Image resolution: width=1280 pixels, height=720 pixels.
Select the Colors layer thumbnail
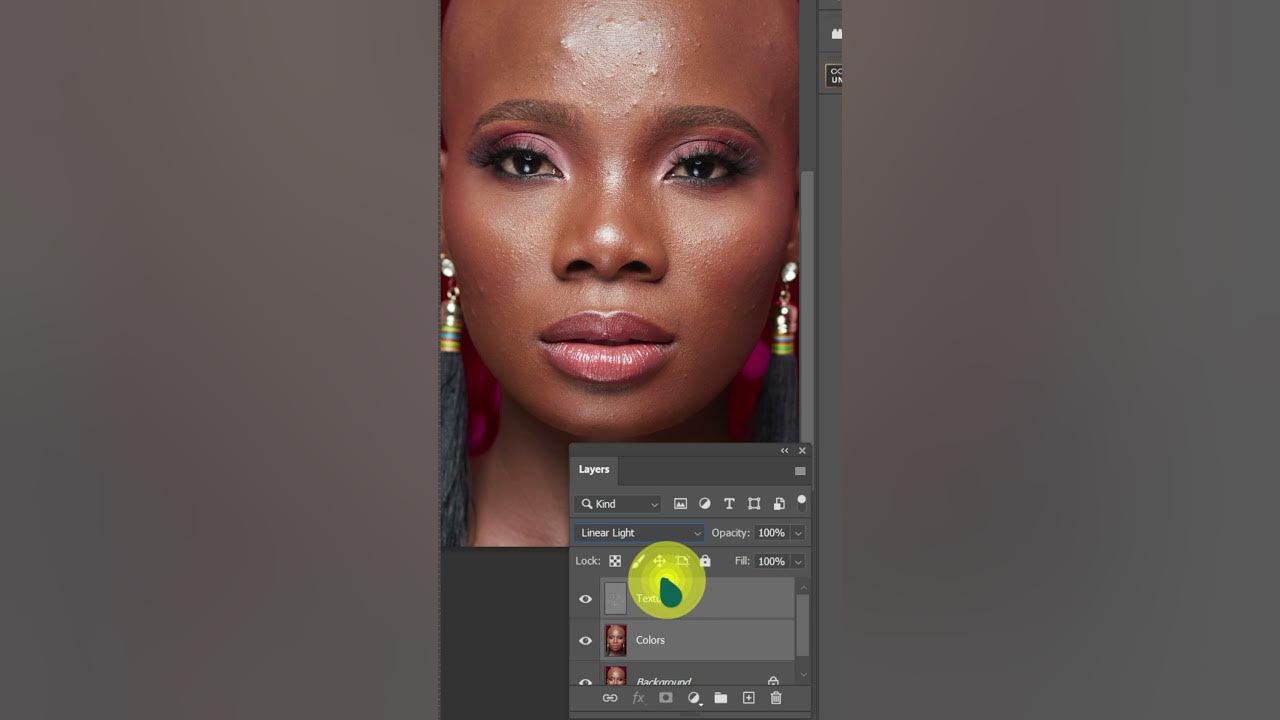[616, 640]
